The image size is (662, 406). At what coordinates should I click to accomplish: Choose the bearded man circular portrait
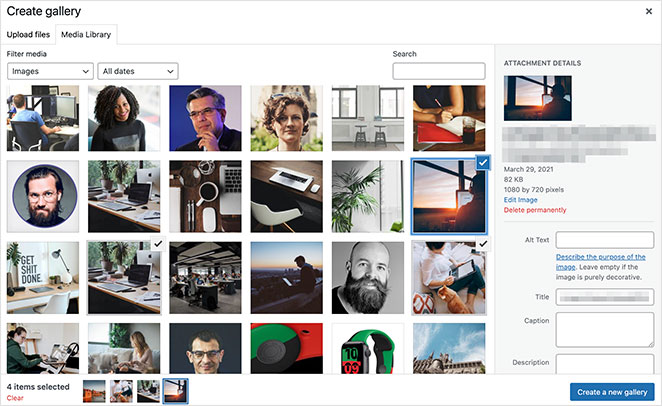43,196
